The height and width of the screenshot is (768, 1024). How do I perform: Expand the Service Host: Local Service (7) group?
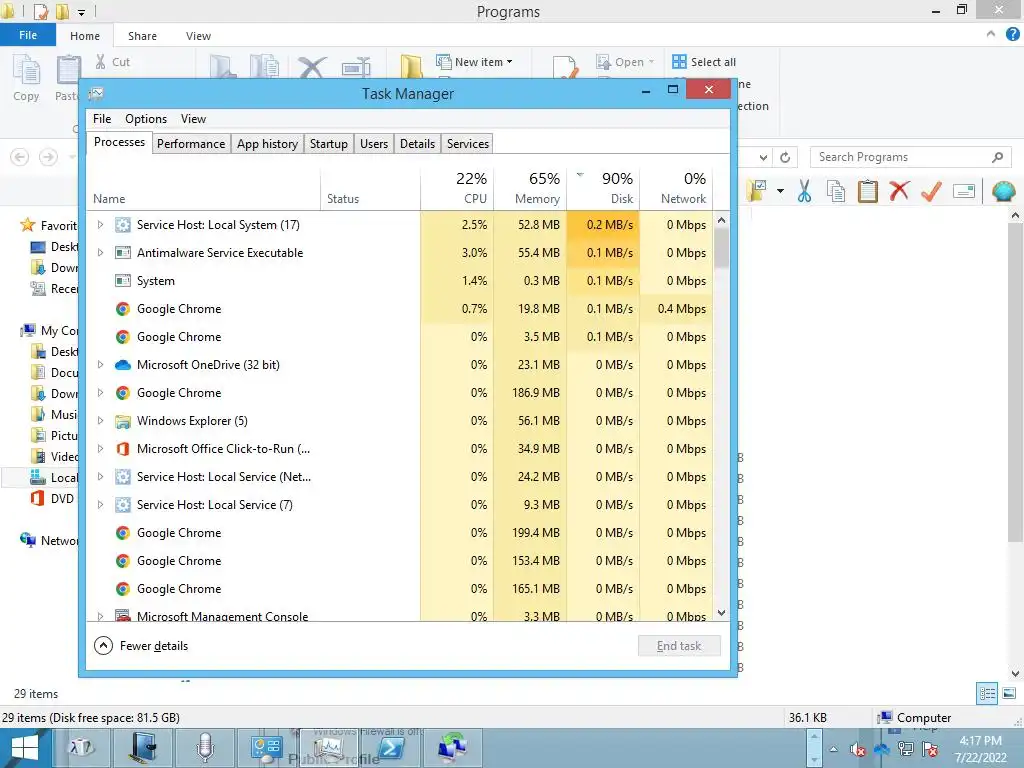click(x=100, y=505)
